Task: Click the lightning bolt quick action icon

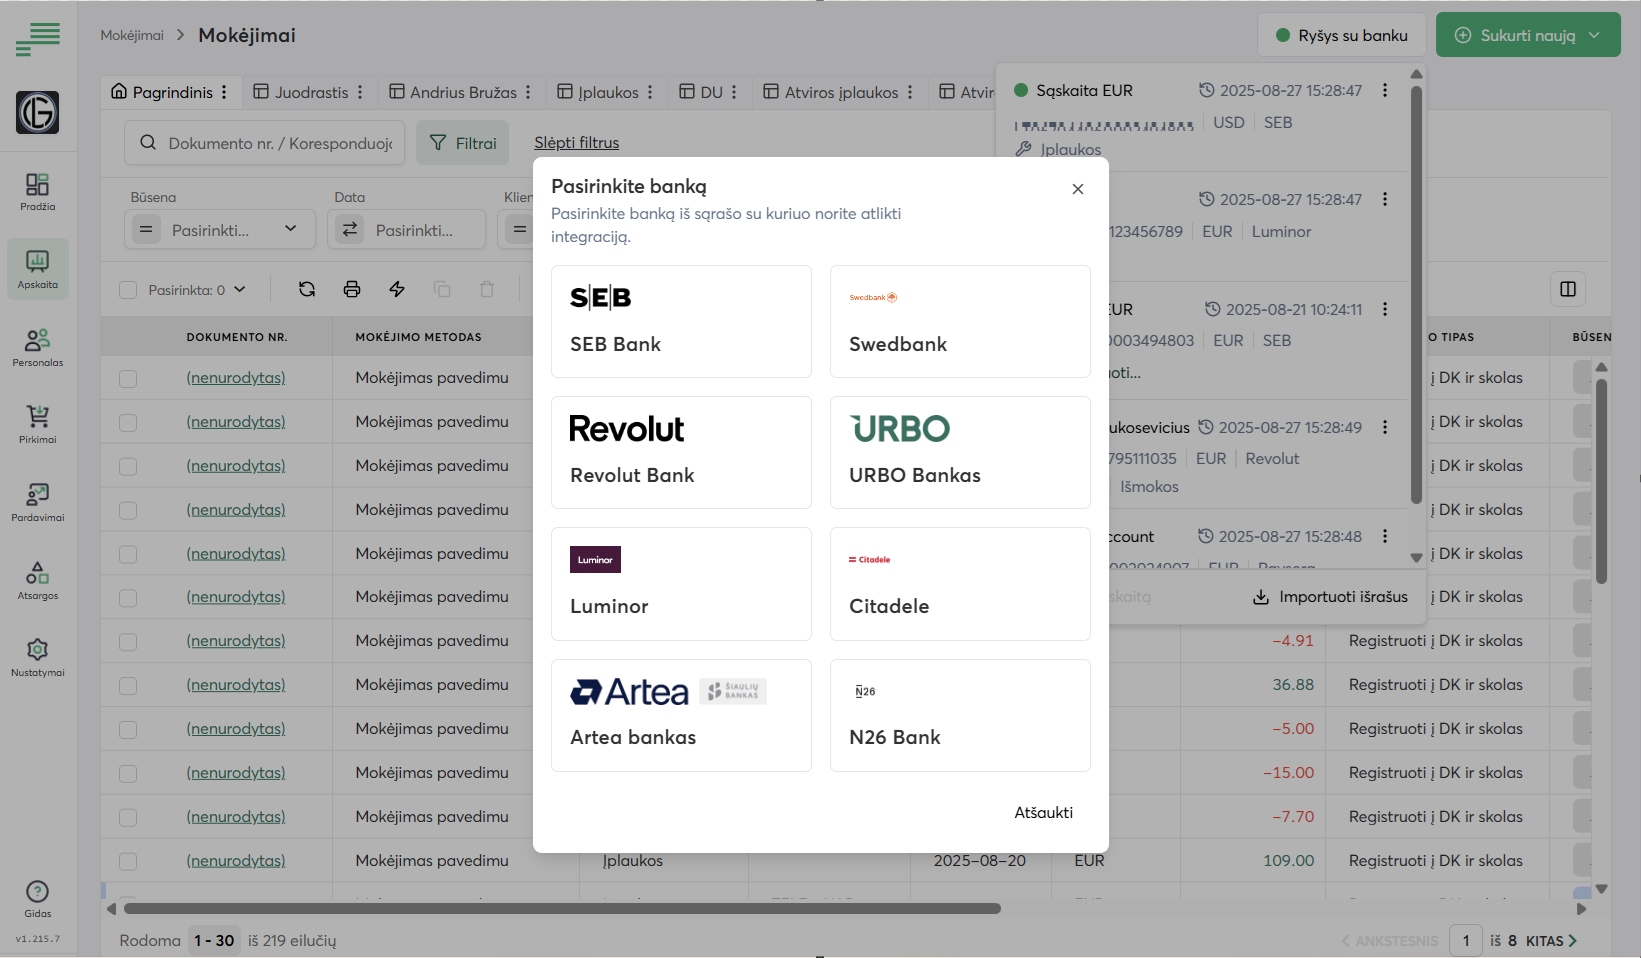Action: tap(397, 289)
